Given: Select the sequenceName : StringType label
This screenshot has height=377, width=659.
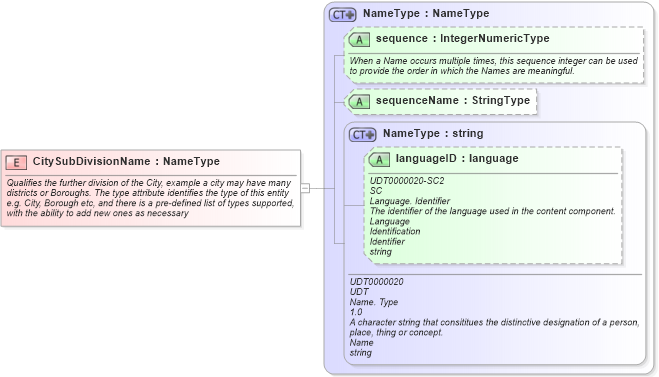Looking at the screenshot, I should 453,100.
